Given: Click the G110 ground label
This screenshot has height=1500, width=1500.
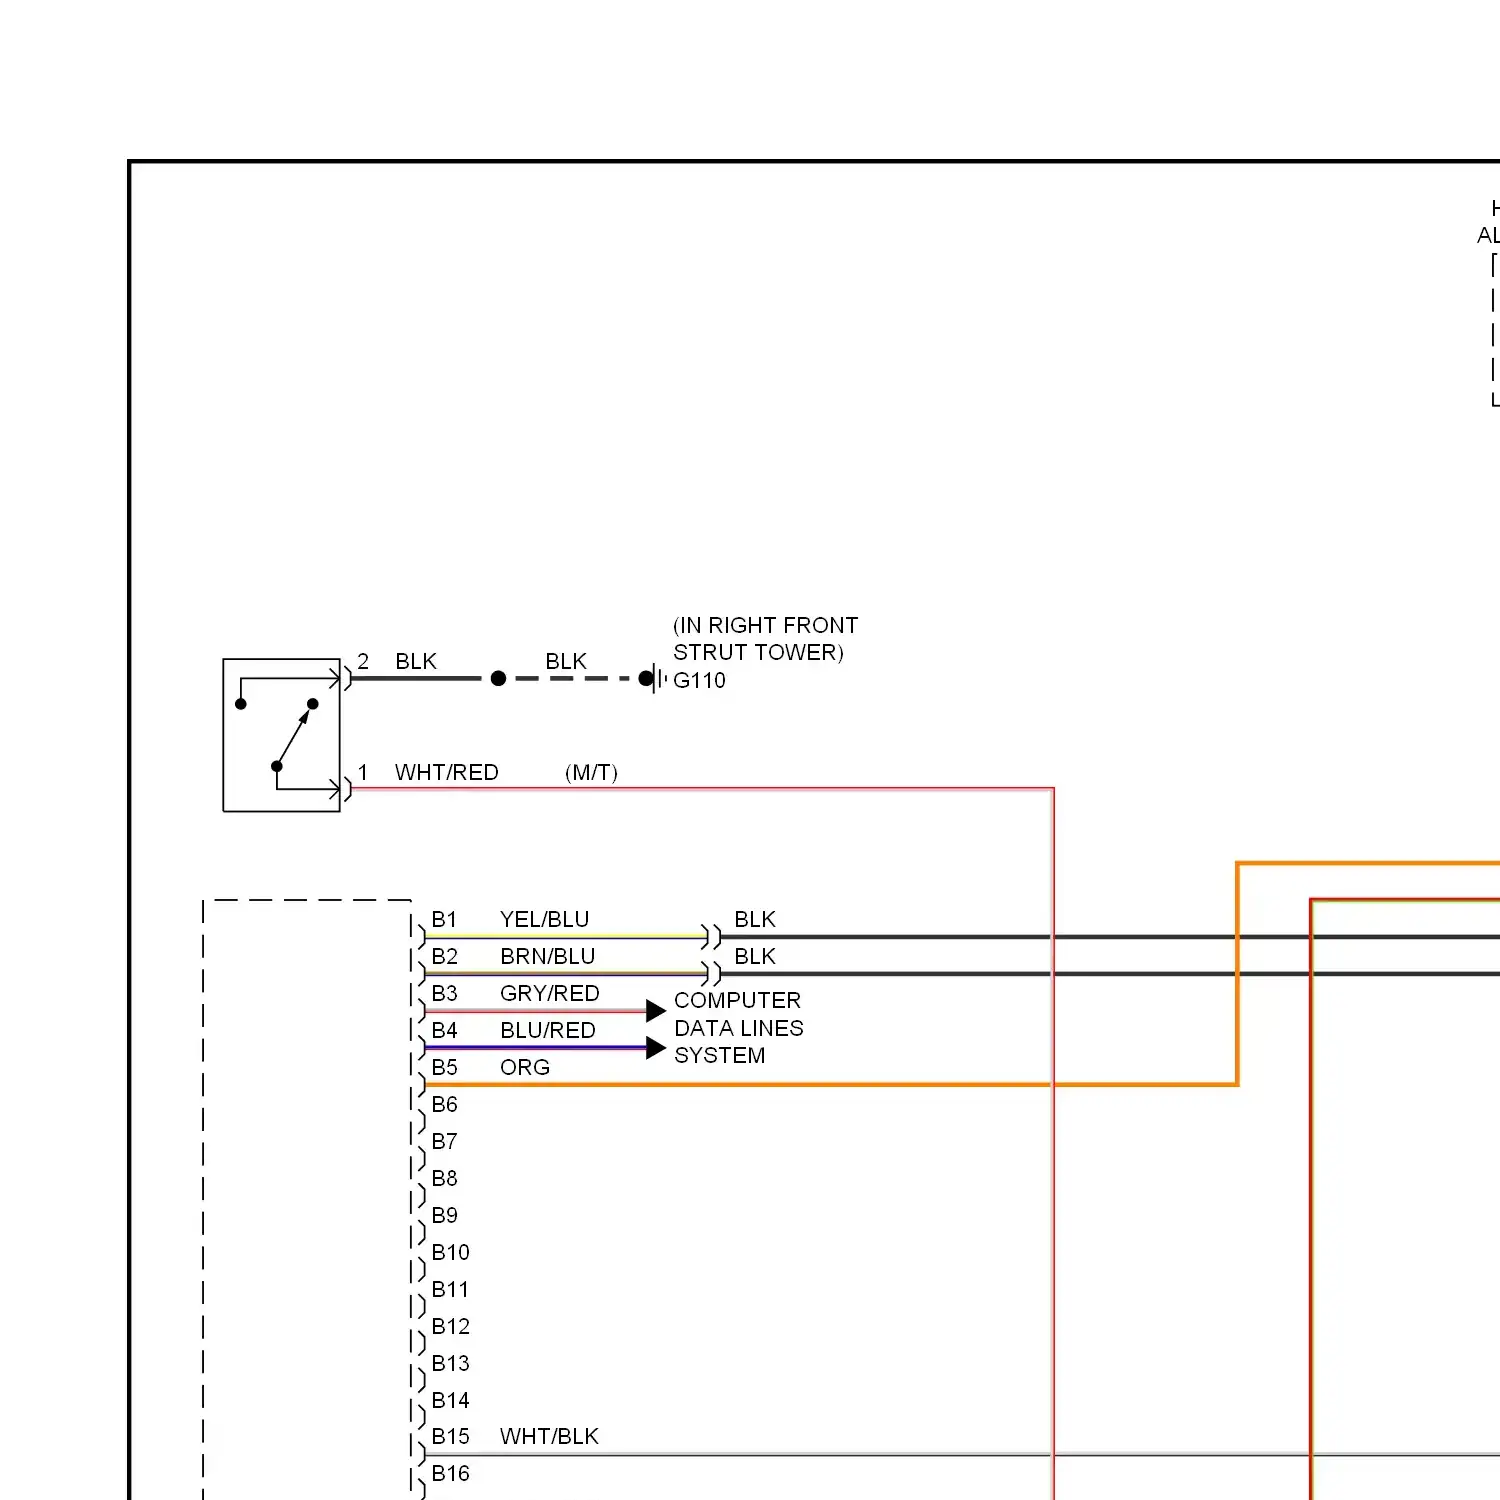Looking at the screenshot, I should tap(699, 680).
